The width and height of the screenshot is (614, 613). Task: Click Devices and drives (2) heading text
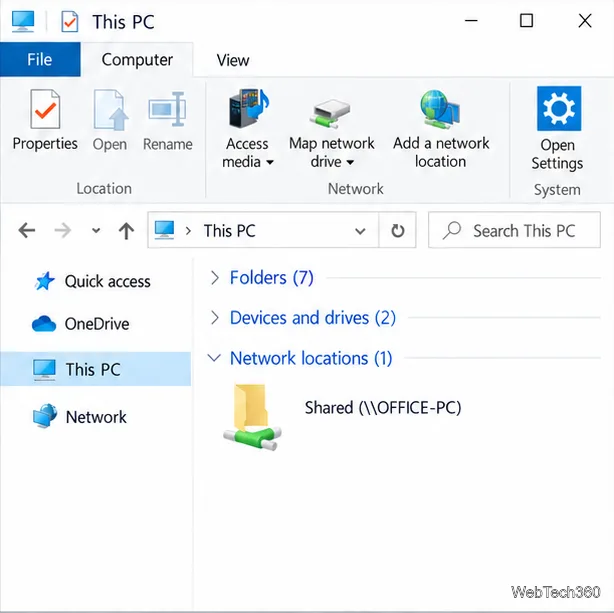point(312,318)
